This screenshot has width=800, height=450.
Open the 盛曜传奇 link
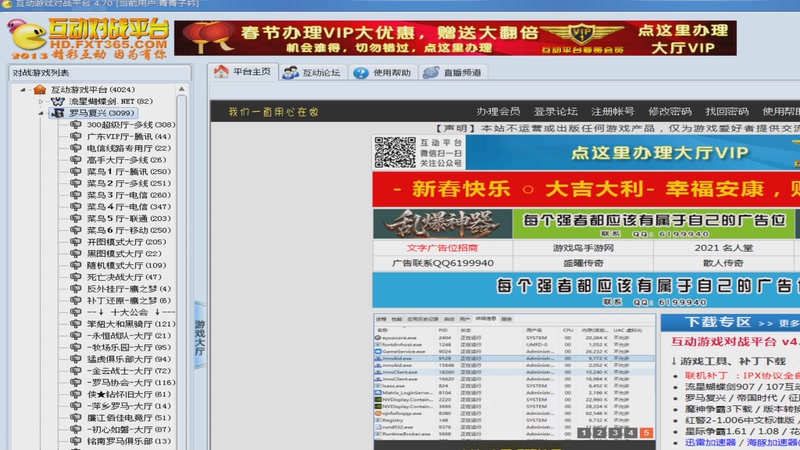[583, 263]
